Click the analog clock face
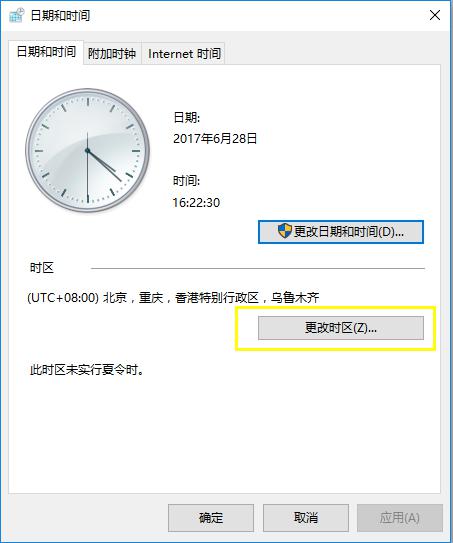Image resolution: width=453 pixels, height=543 pixels. [x=88, y=150]
